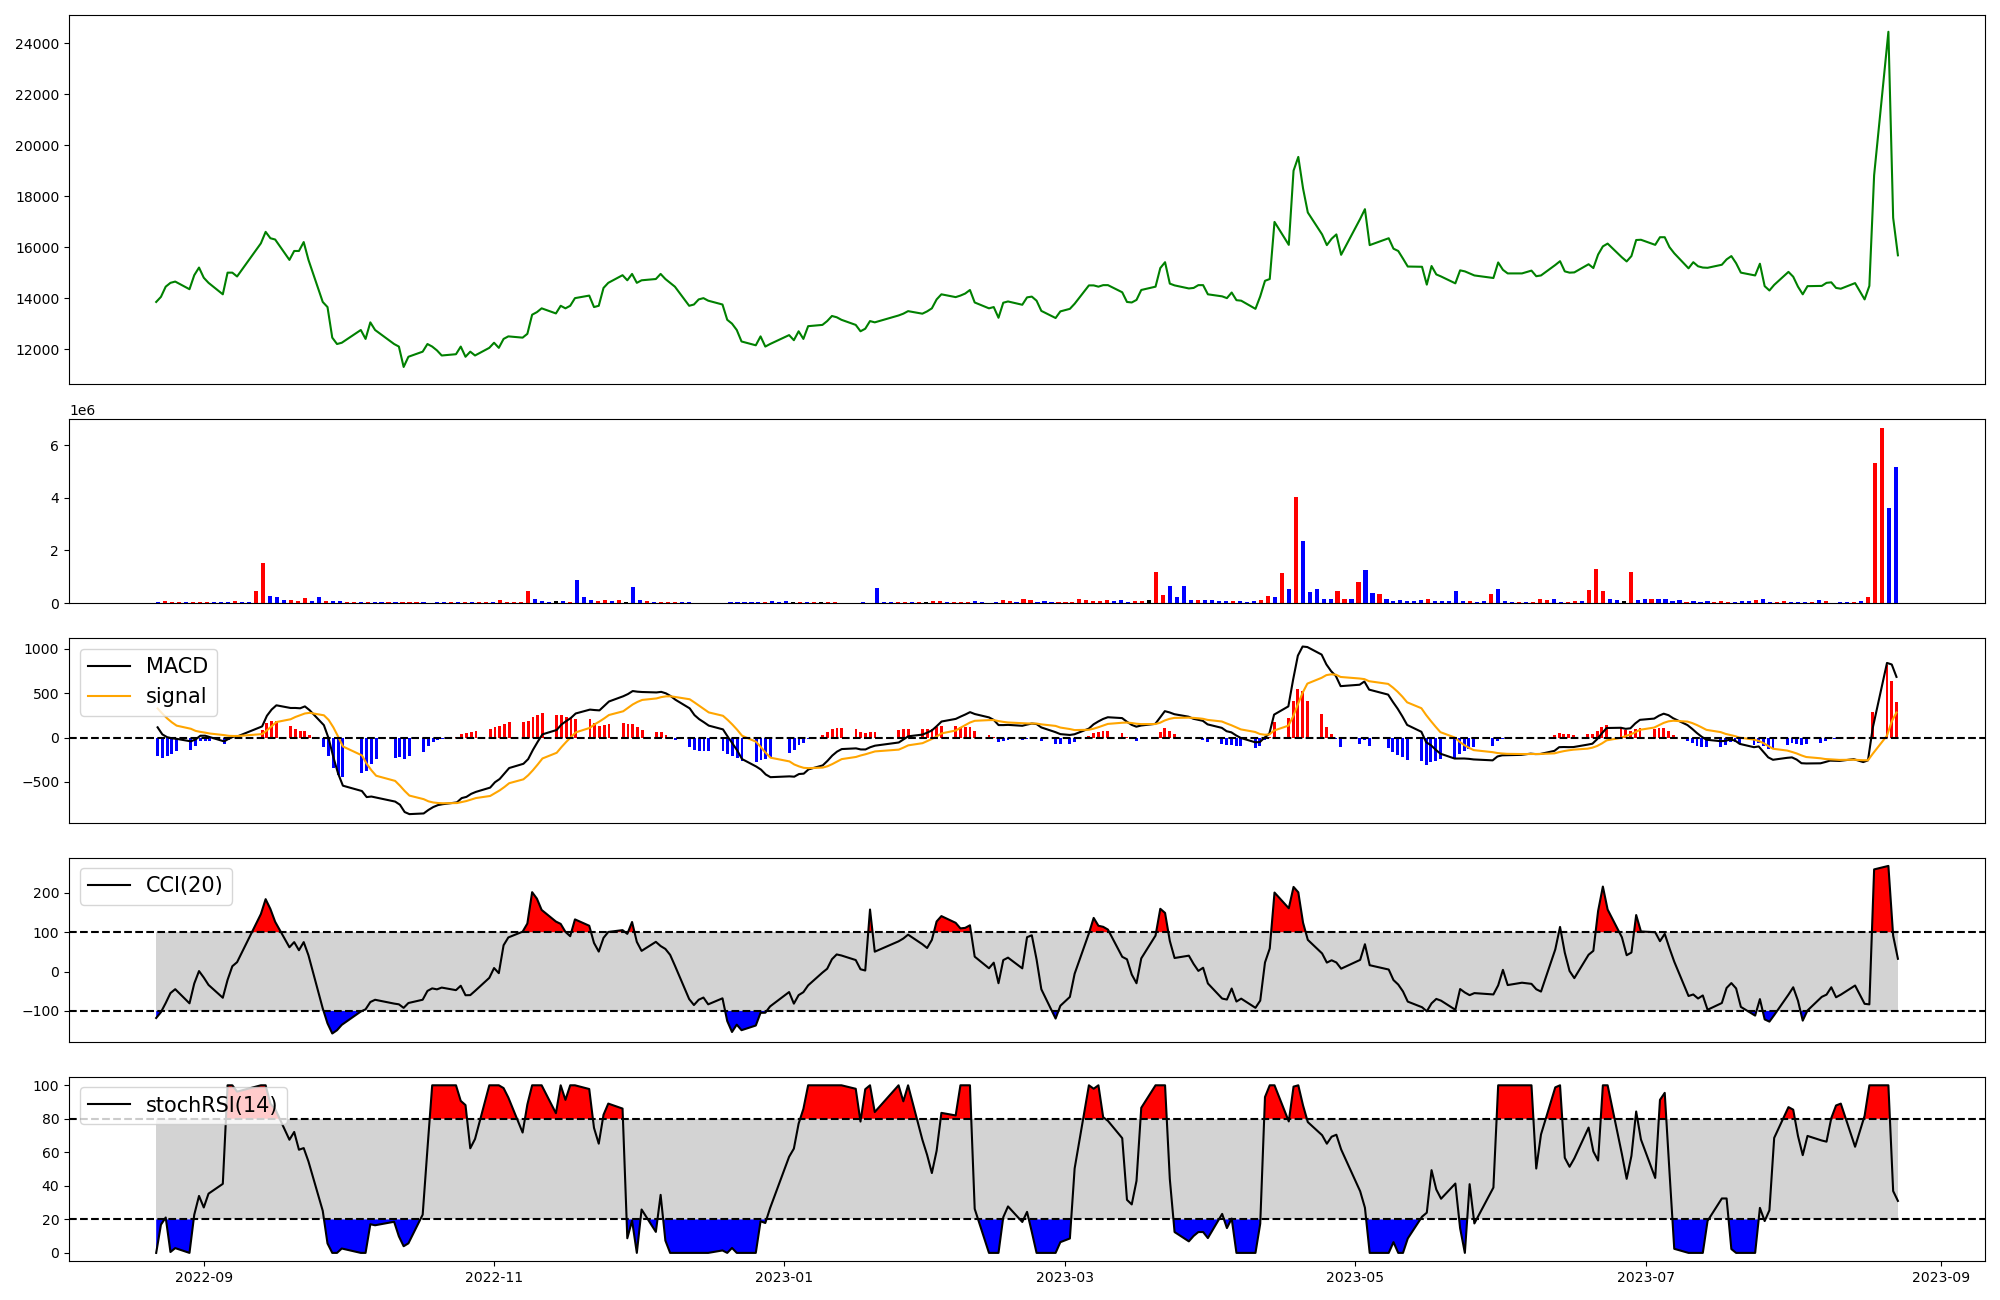Click the 2023-03 x-axis date label
Screen dimensions: 2000x1300
tap(1065, 1277)
